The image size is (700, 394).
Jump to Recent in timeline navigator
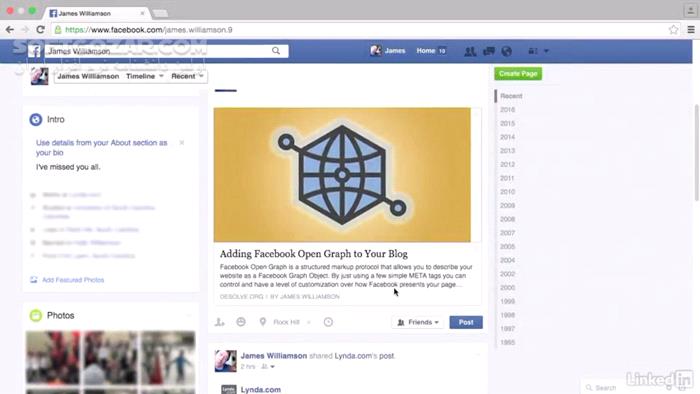pyautogui.click(x=511, y=96)
